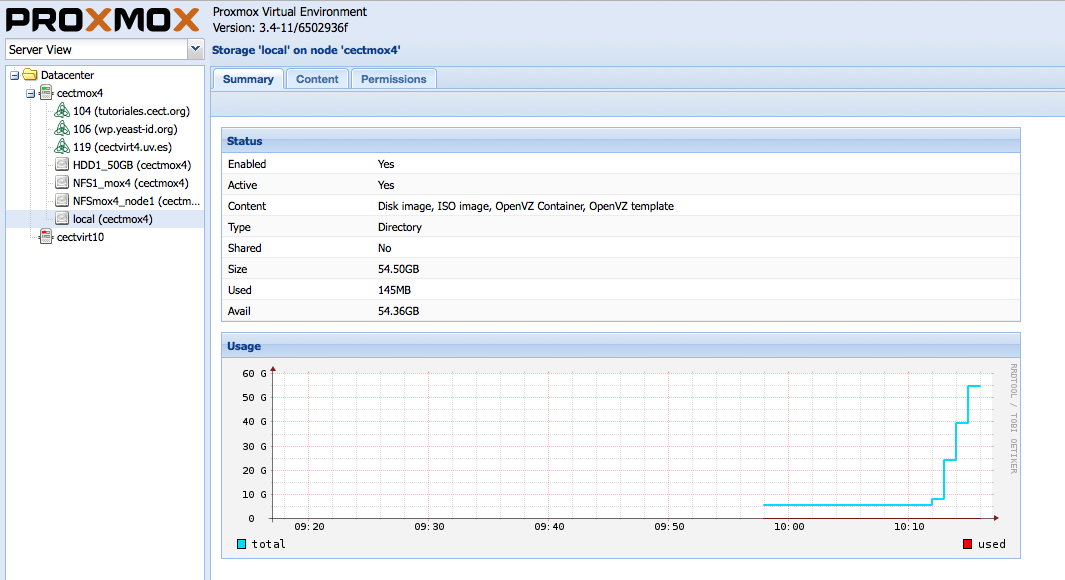Click the red 'used' legend swatch
The image size is (1065, 580).
(x=967, y=543)
